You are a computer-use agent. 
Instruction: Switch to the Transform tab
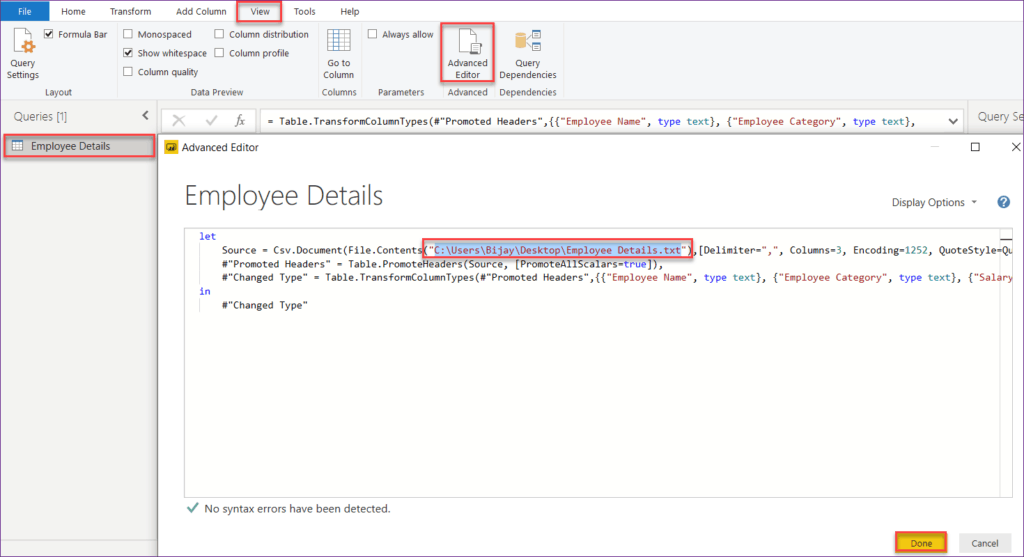pyautogui.click(x=131, y=11)
